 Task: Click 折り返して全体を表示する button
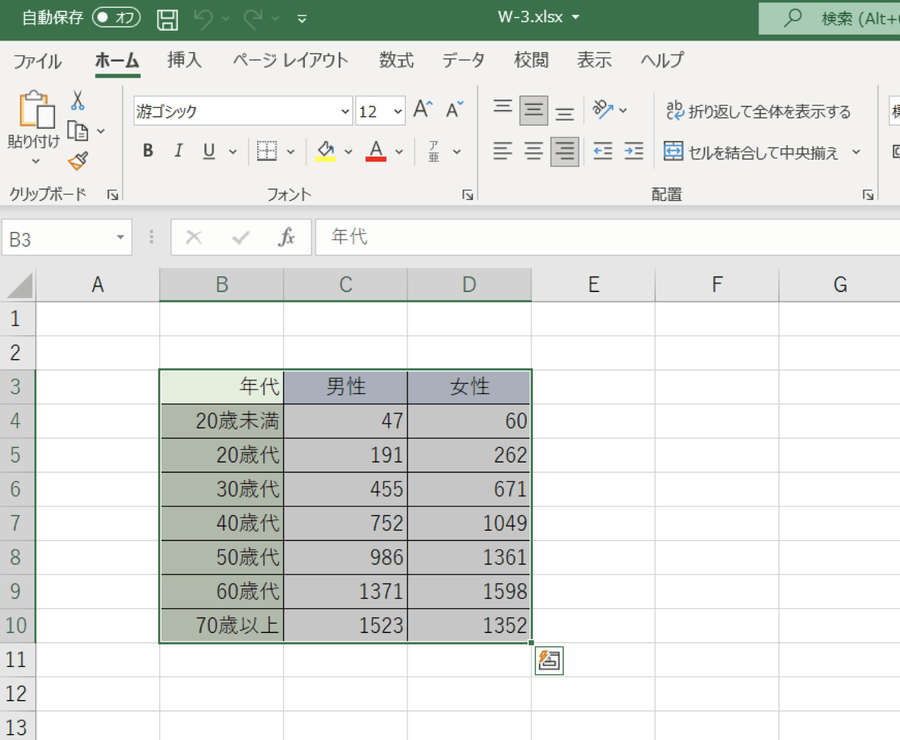[x=757, y=111]
